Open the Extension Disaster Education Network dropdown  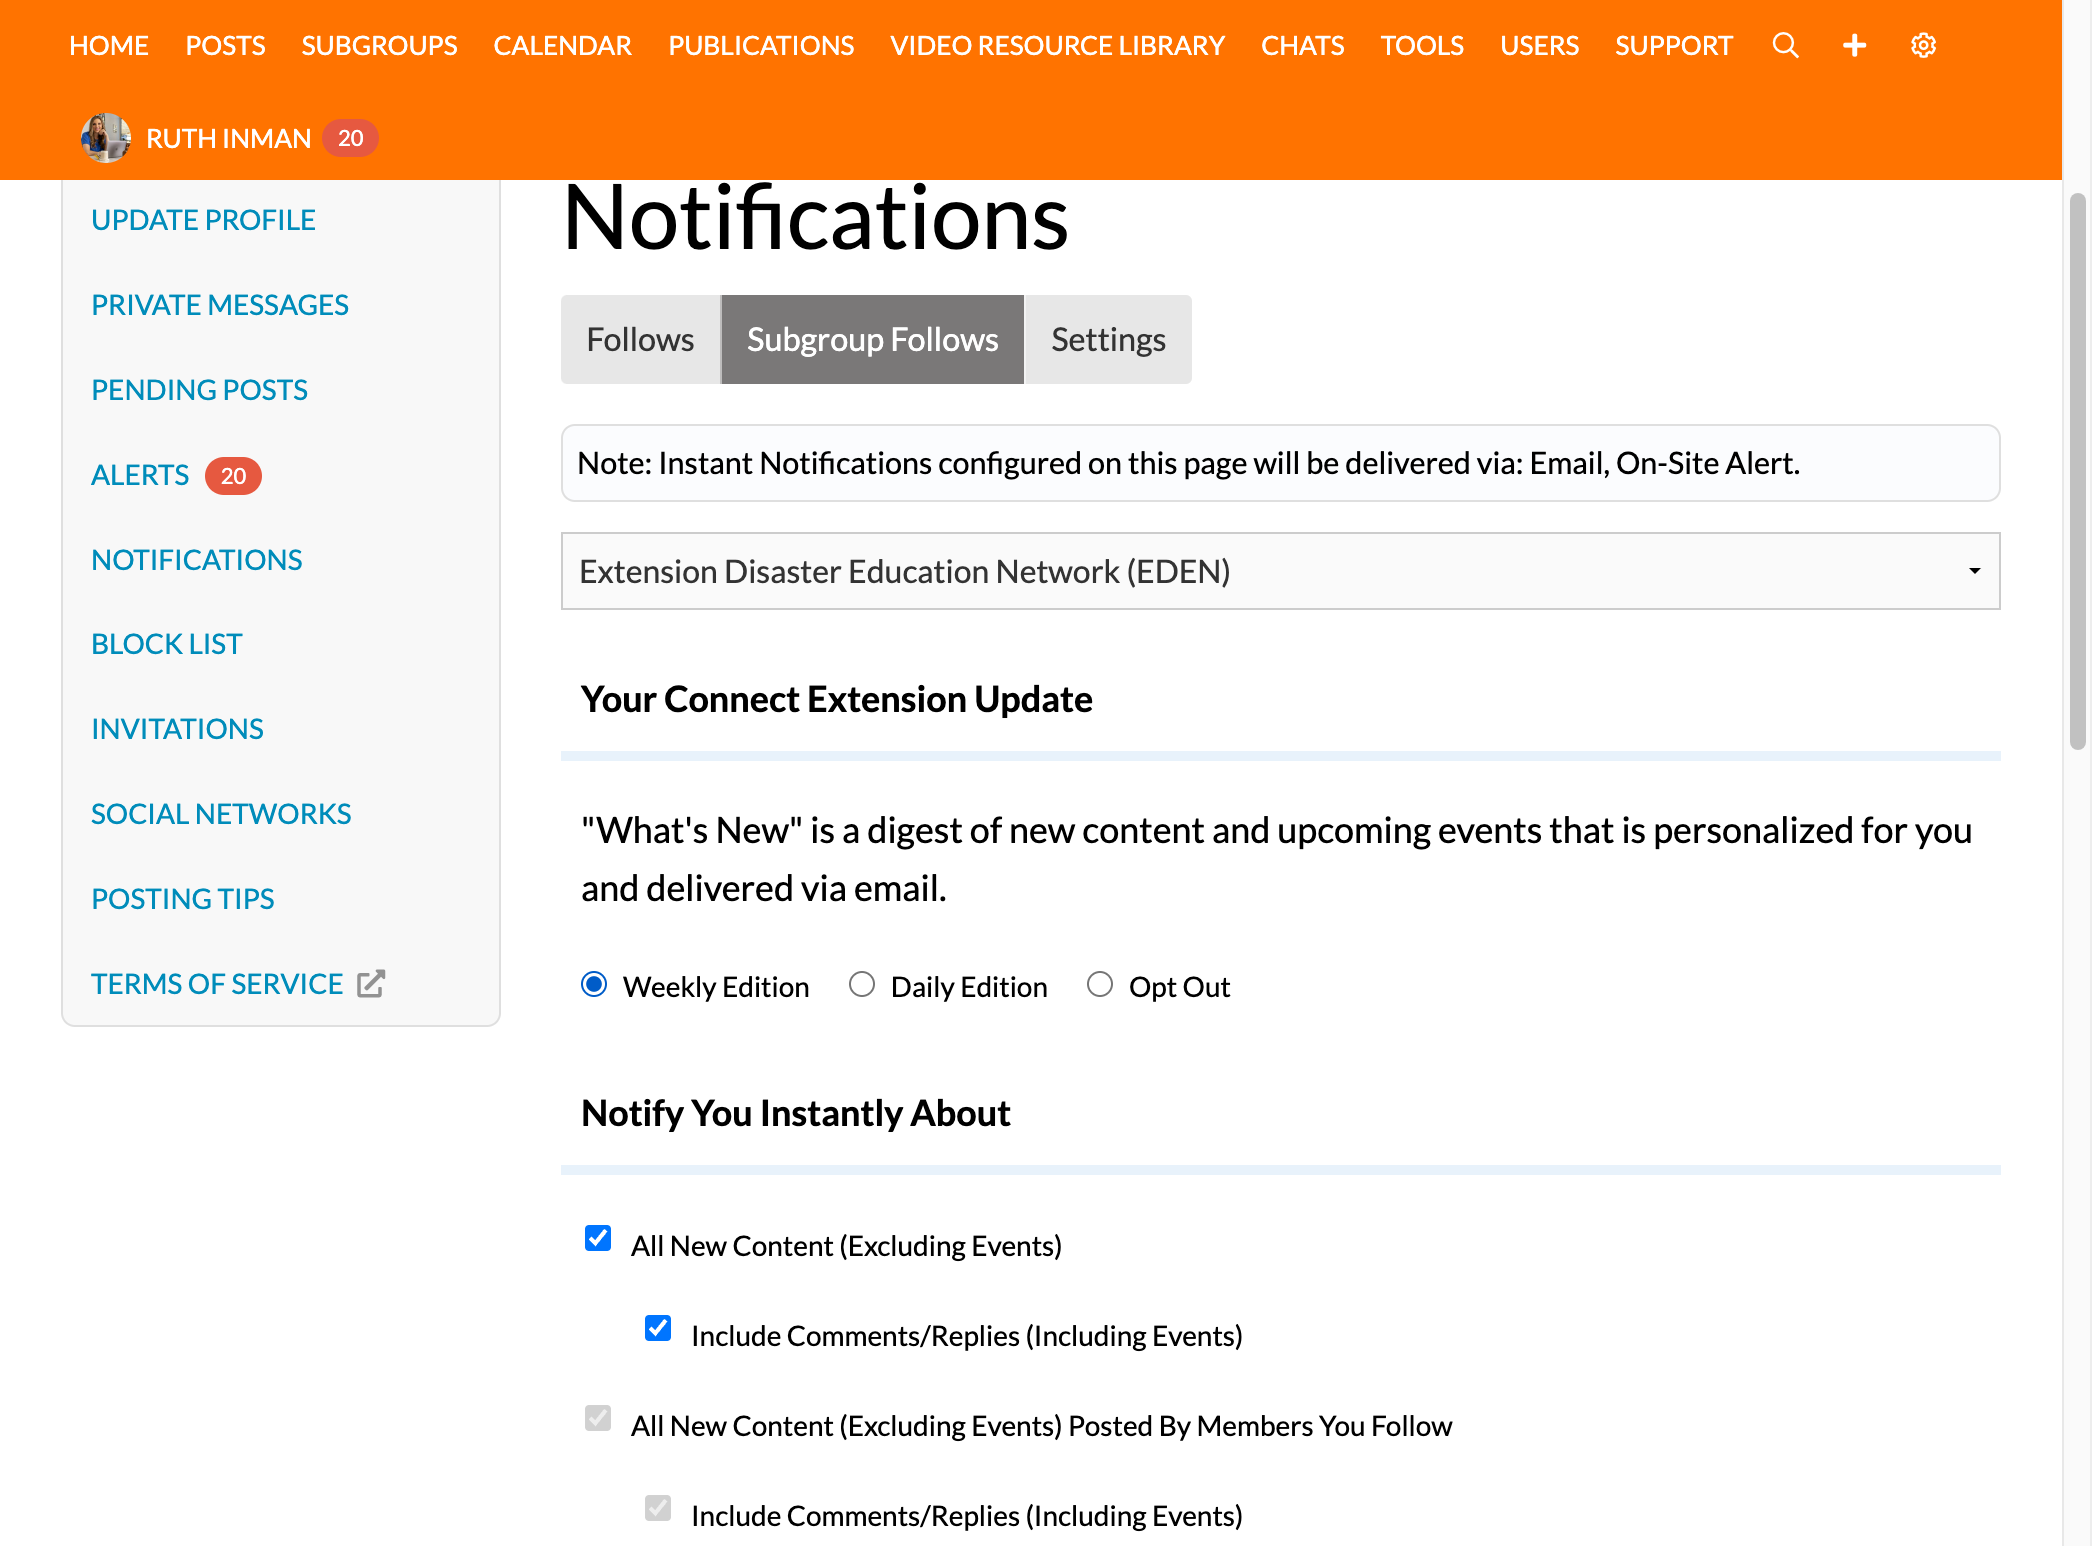(1280, 571)
